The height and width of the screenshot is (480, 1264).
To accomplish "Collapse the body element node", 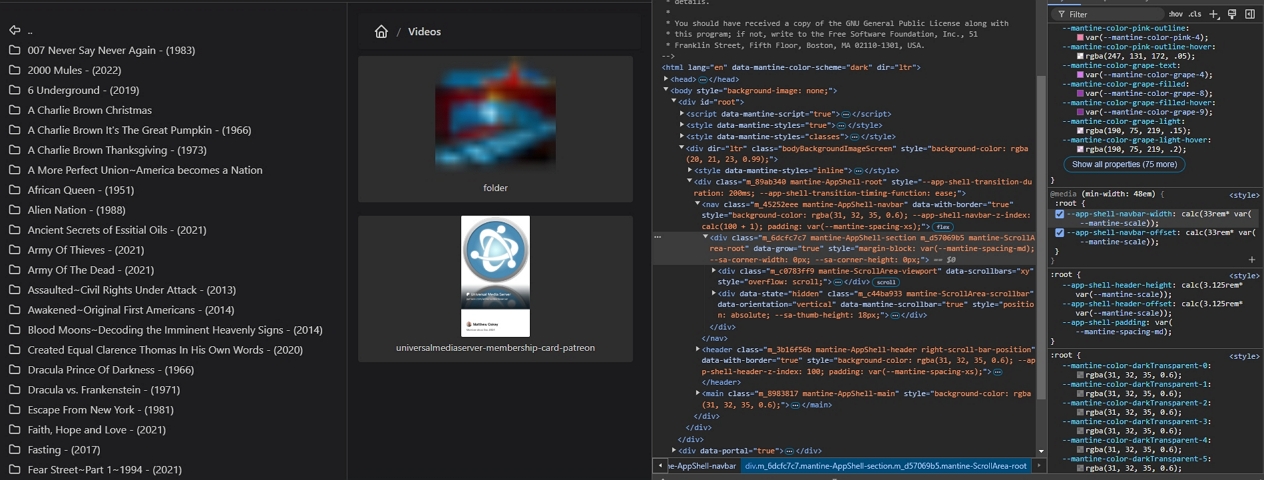I will [x=667, y=90].
